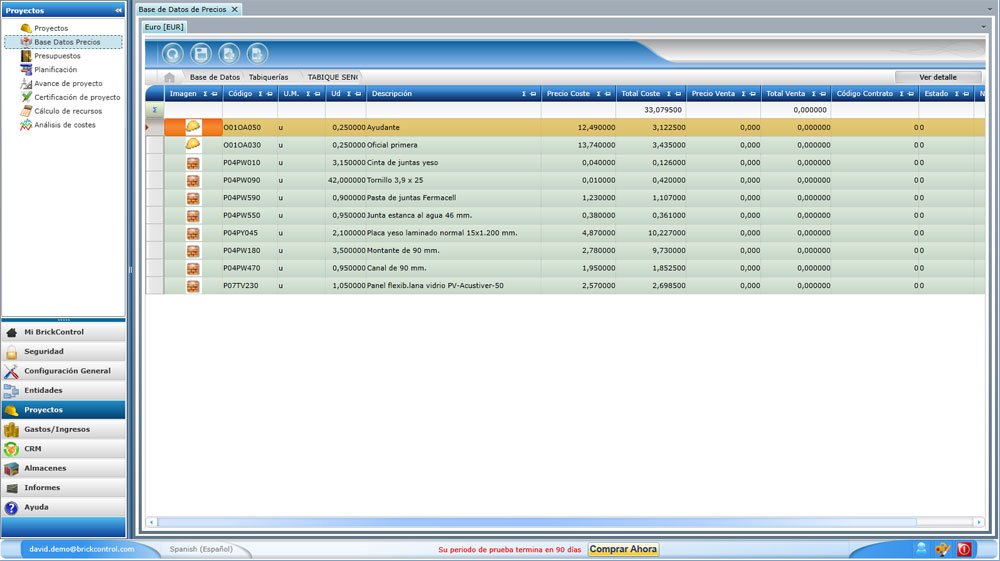The width and height of the screenshot is (1000, 561).
Task: Open Seguridad navigation section
Action: 63,351
